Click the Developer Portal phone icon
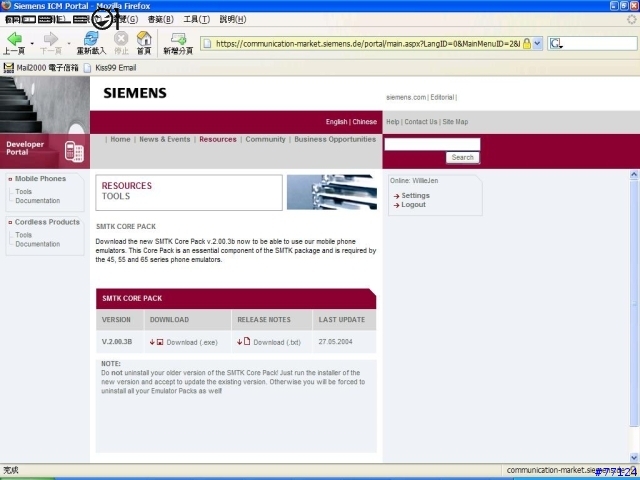Screen dimensions: 640x480 click(74, 151)
